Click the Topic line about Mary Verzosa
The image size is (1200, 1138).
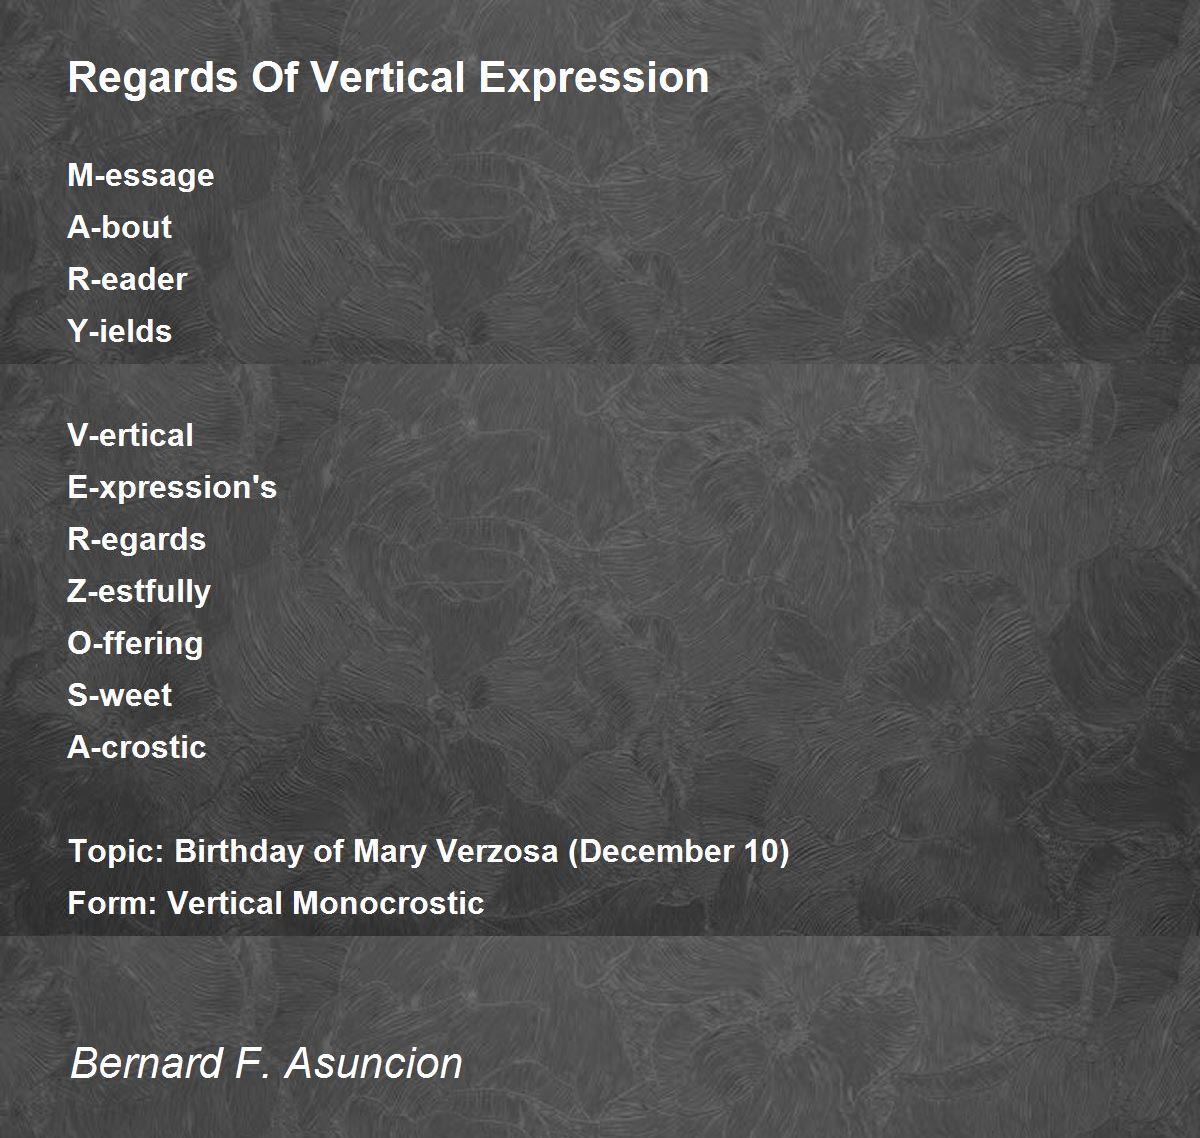(x=428, y=852)
